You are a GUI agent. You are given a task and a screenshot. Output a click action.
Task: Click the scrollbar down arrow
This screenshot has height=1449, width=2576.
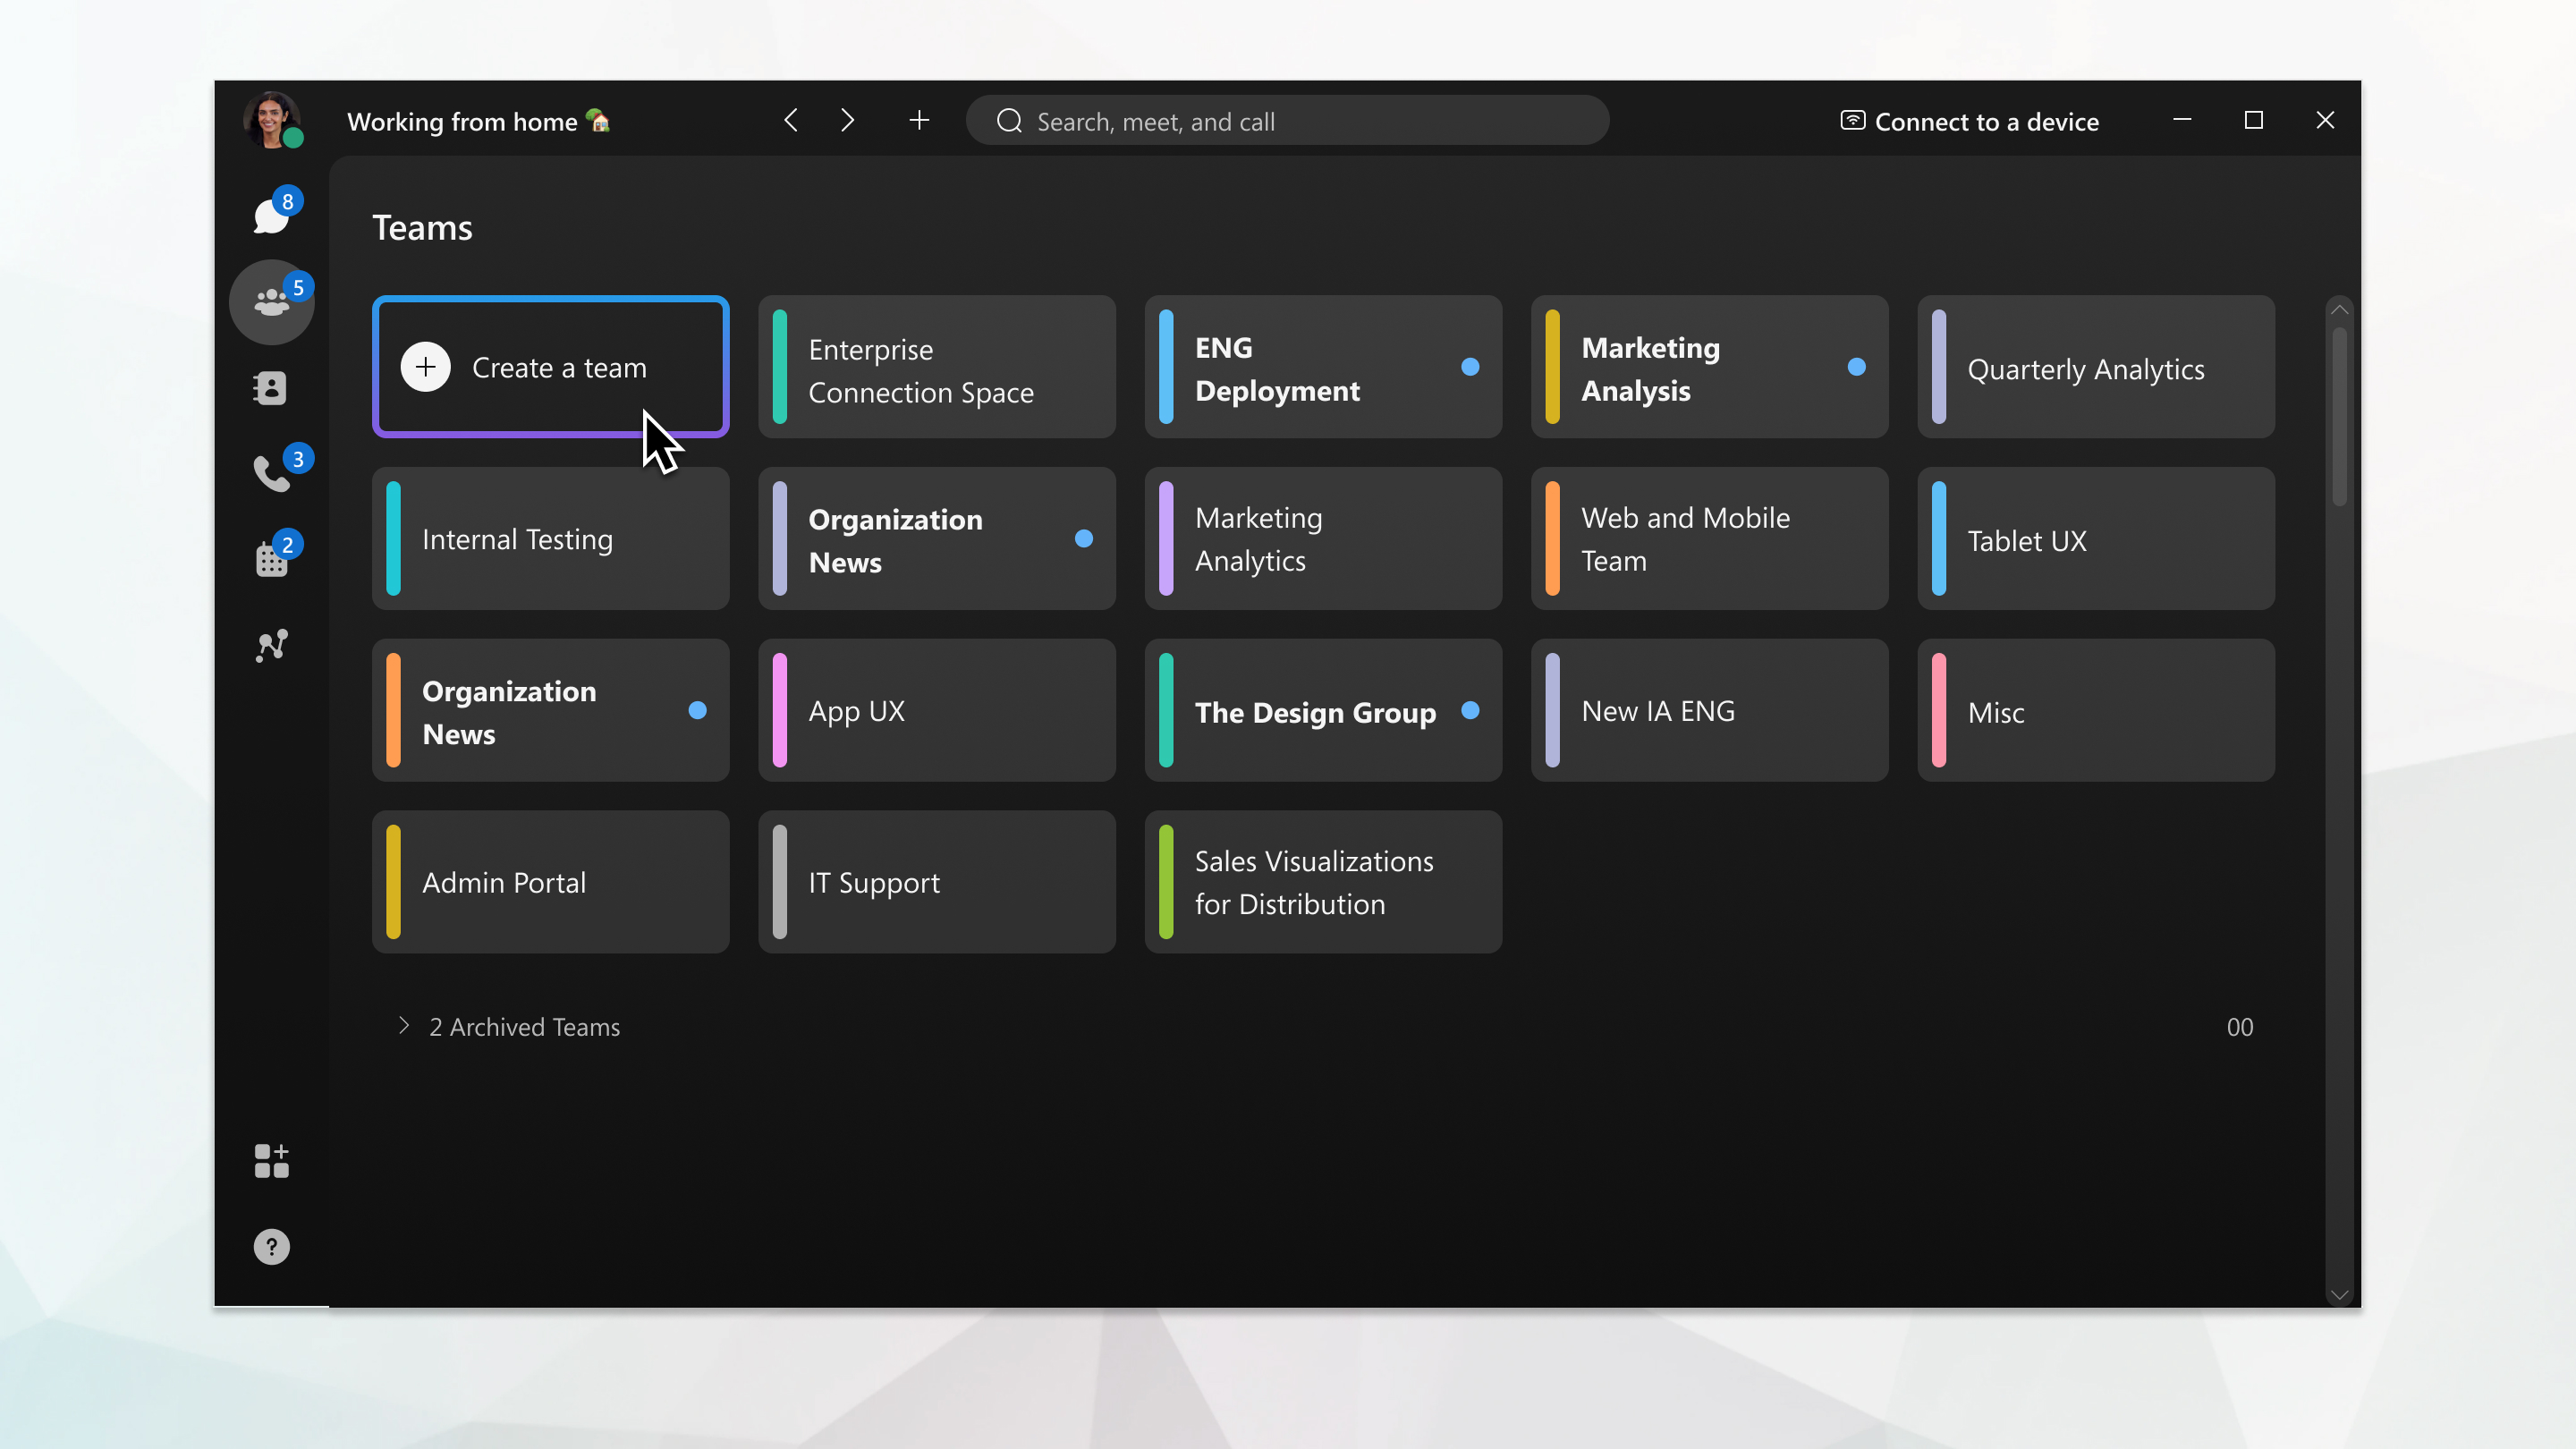pos(2339,1294)
